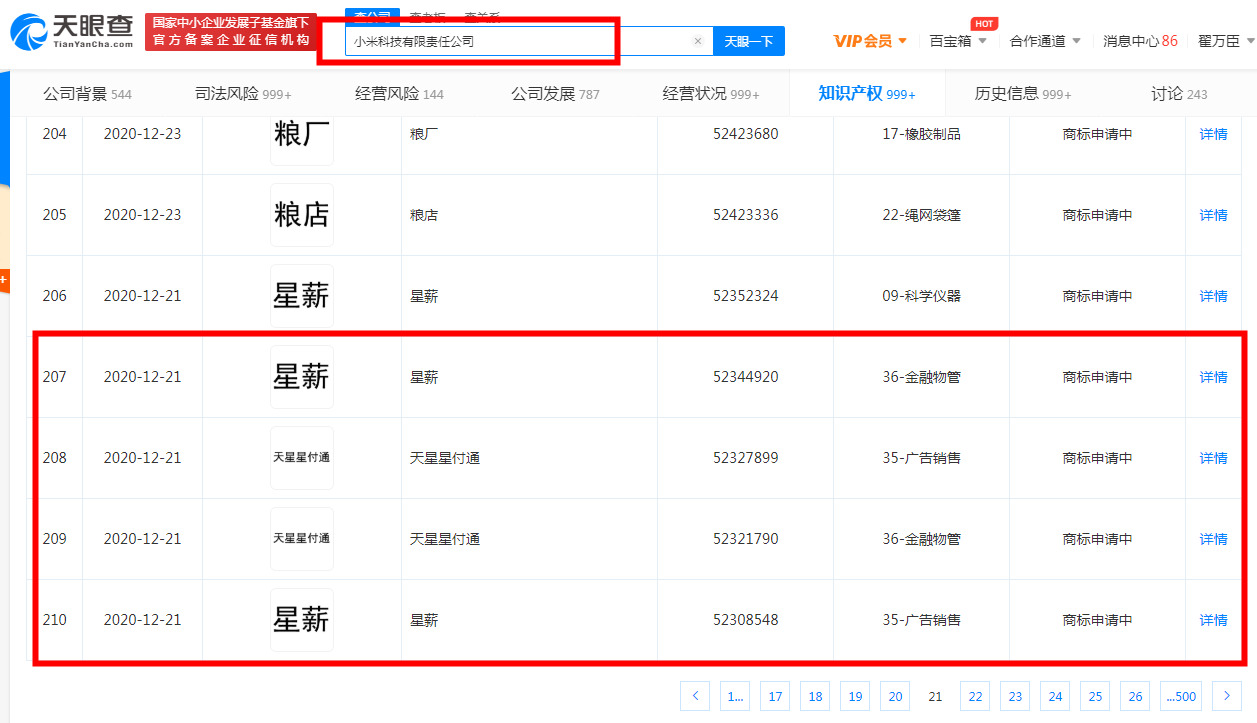
Task: Go to page 18
Action: pos(815,696)
